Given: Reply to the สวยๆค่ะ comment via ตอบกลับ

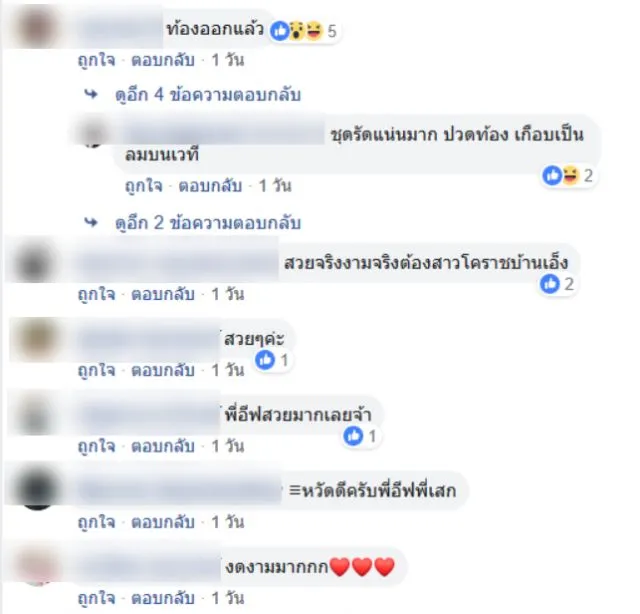Looking at the screenshot, I should pos(162,370).
